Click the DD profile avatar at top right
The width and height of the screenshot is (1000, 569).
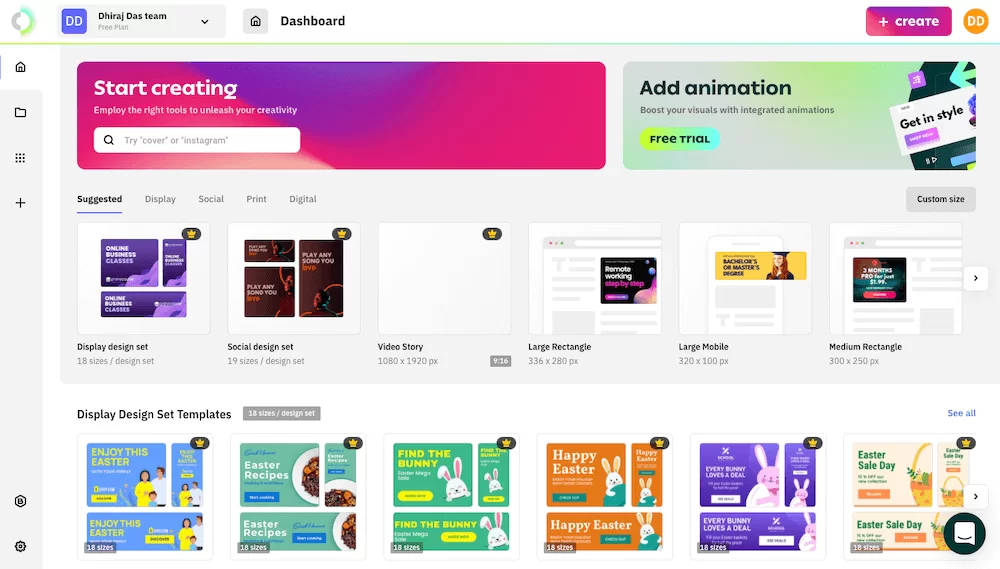pos(975,21)
